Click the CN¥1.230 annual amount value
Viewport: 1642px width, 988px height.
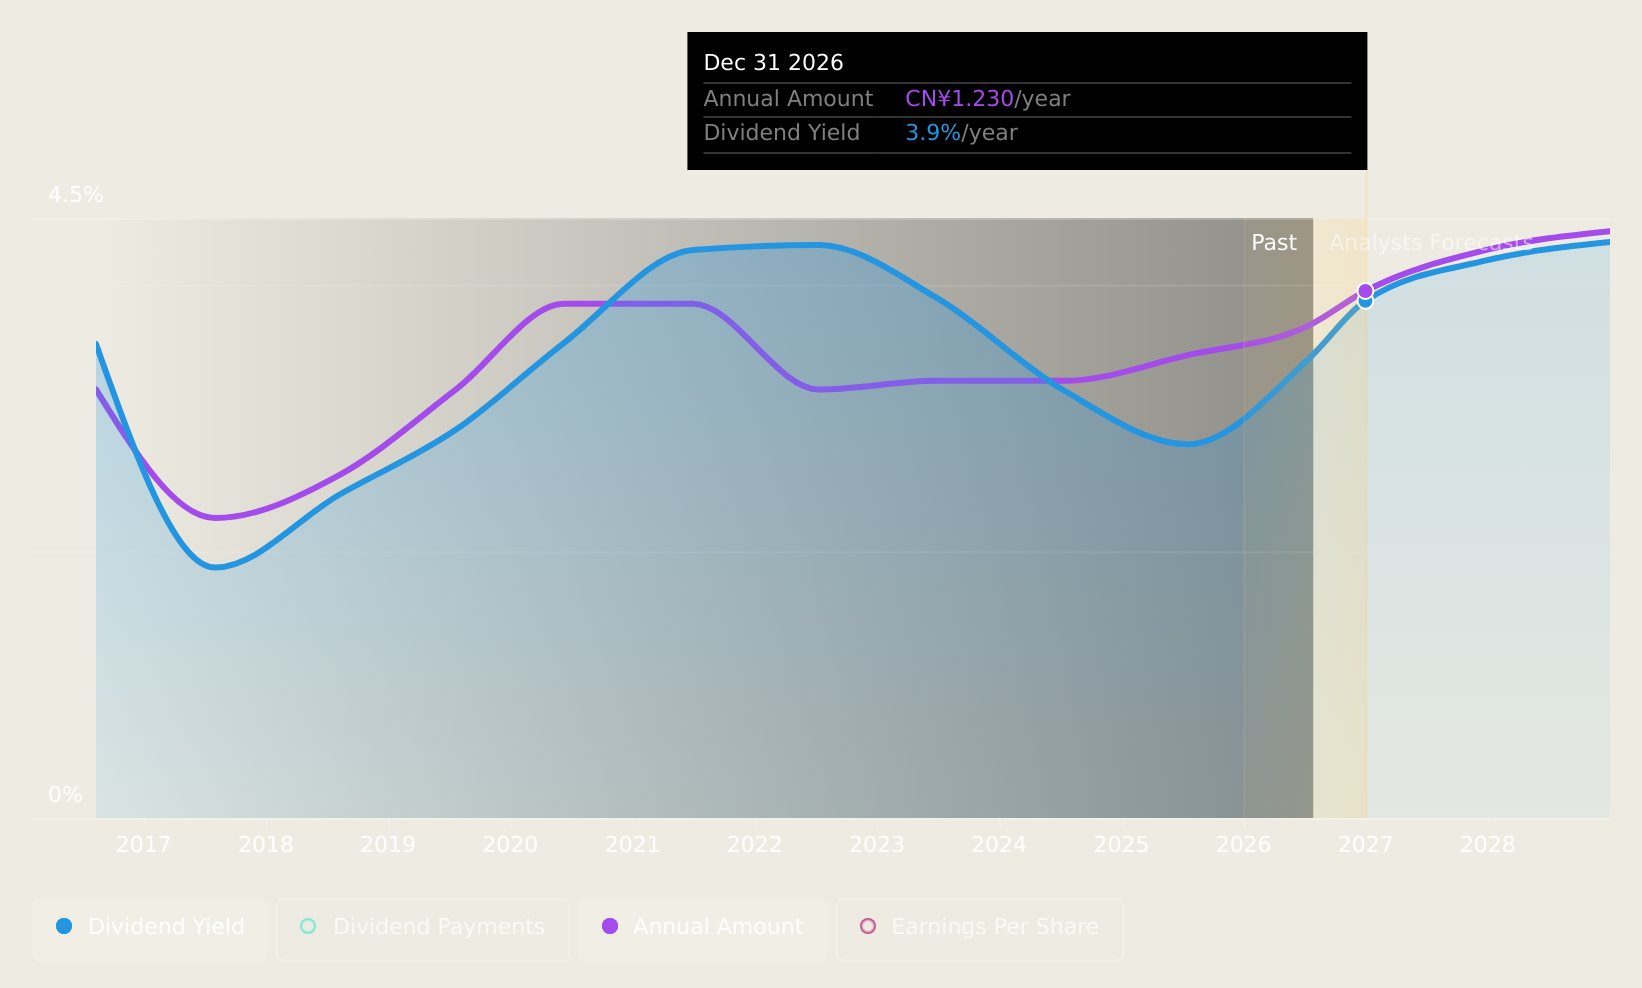(x=960, y=99)
